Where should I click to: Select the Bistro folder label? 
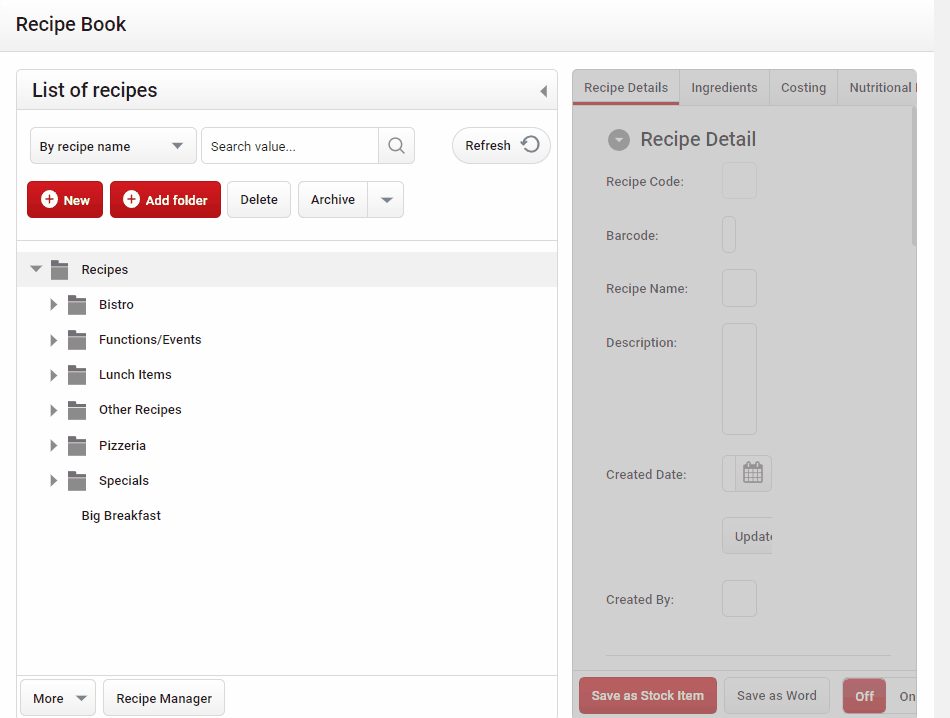click(116, 305)
